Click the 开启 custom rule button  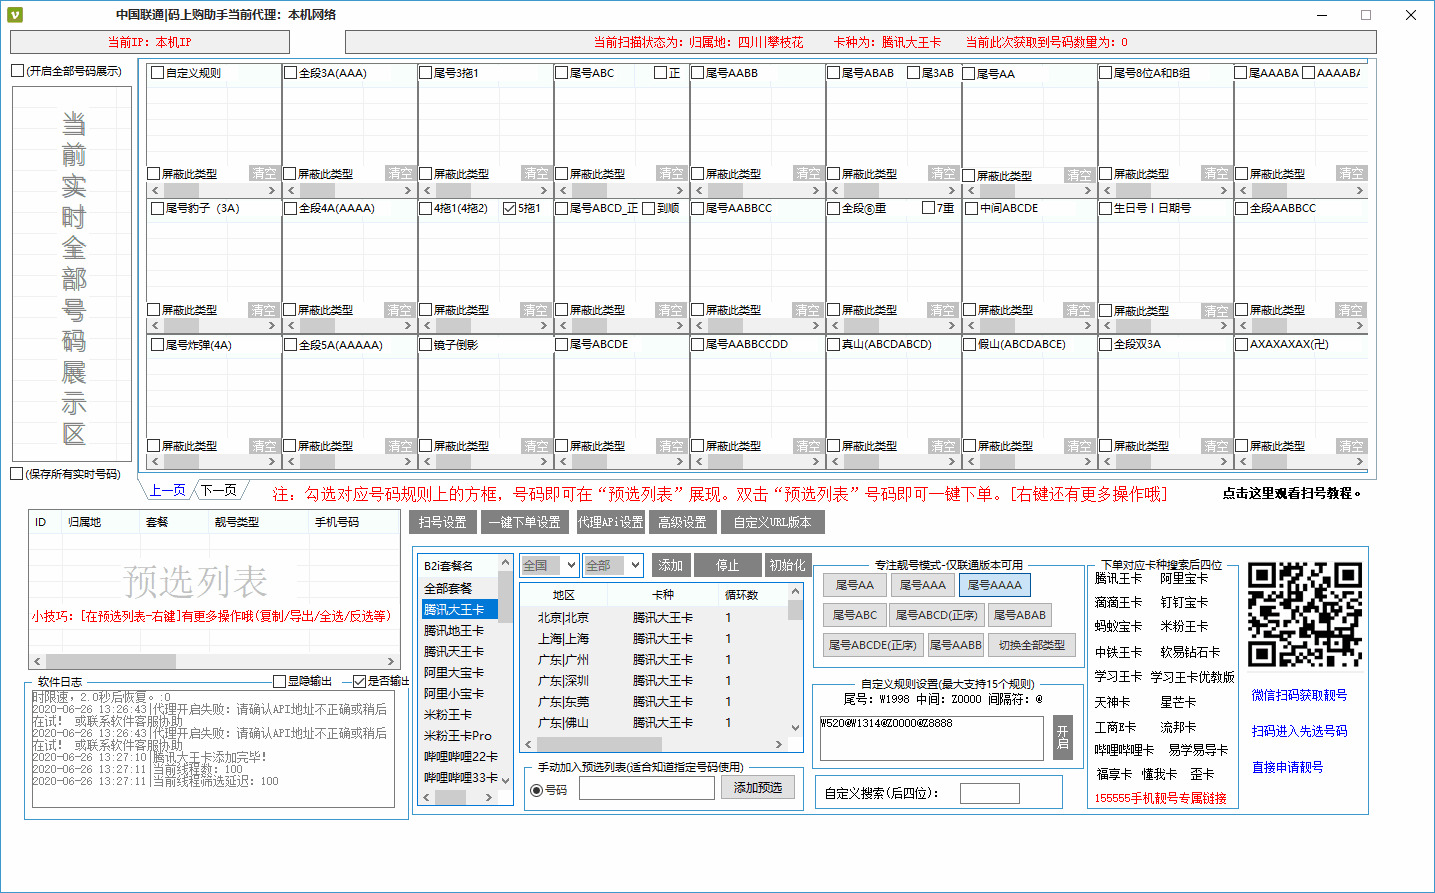pyautogui.click(x=1063, y=737)
